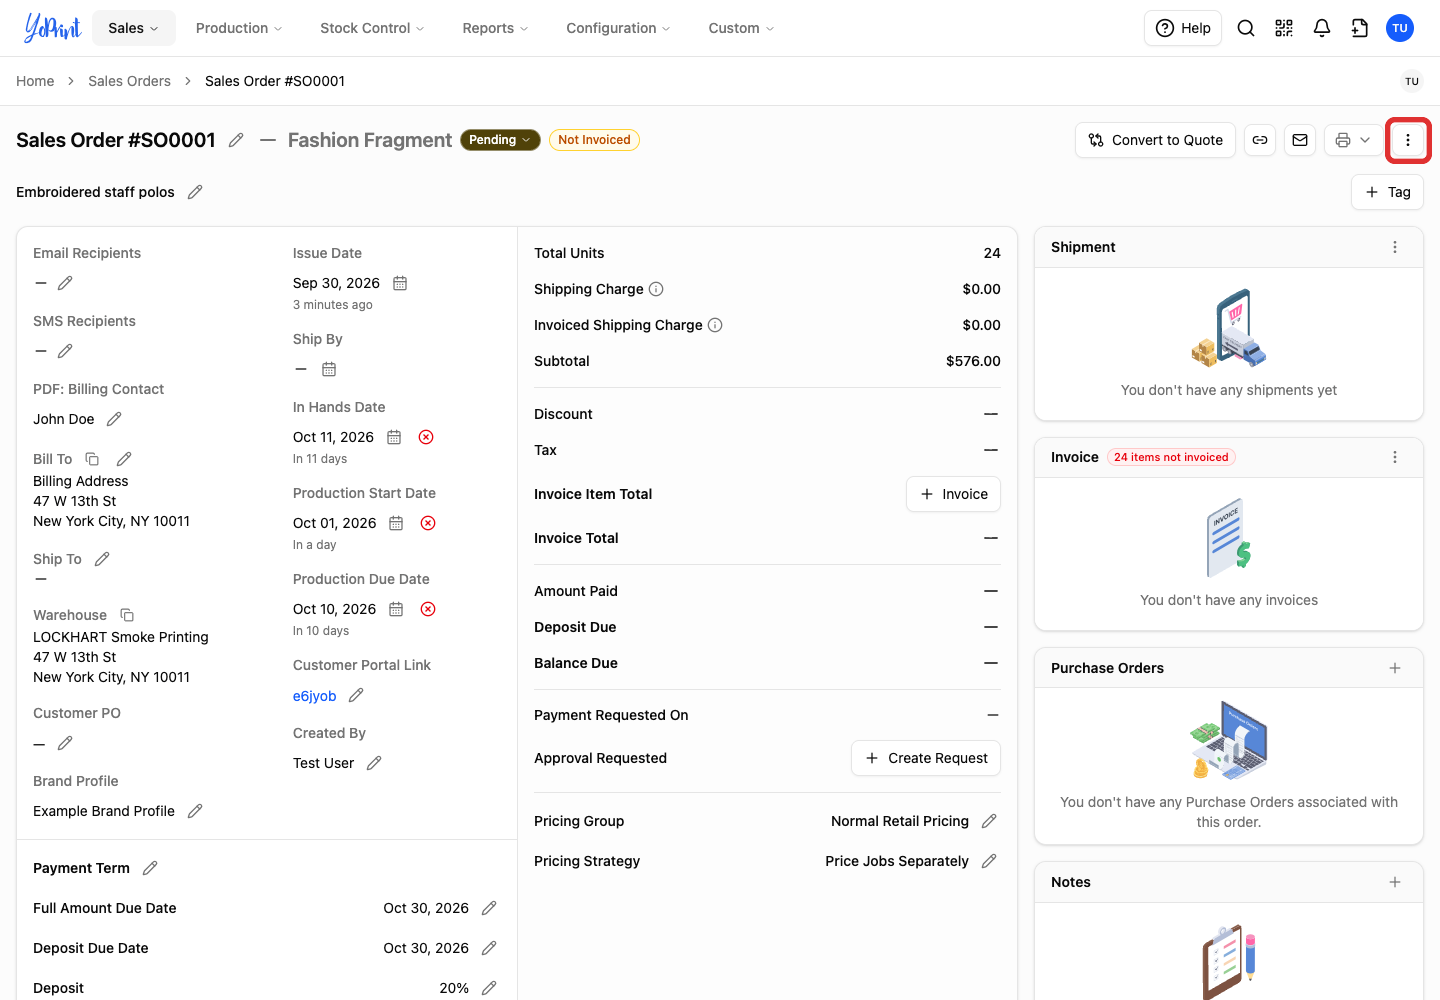Image resolution: width=1440 pixels, height=1000 pixels.
Task: Show Shipping Charge info tooltip
Action: point(656,289)
